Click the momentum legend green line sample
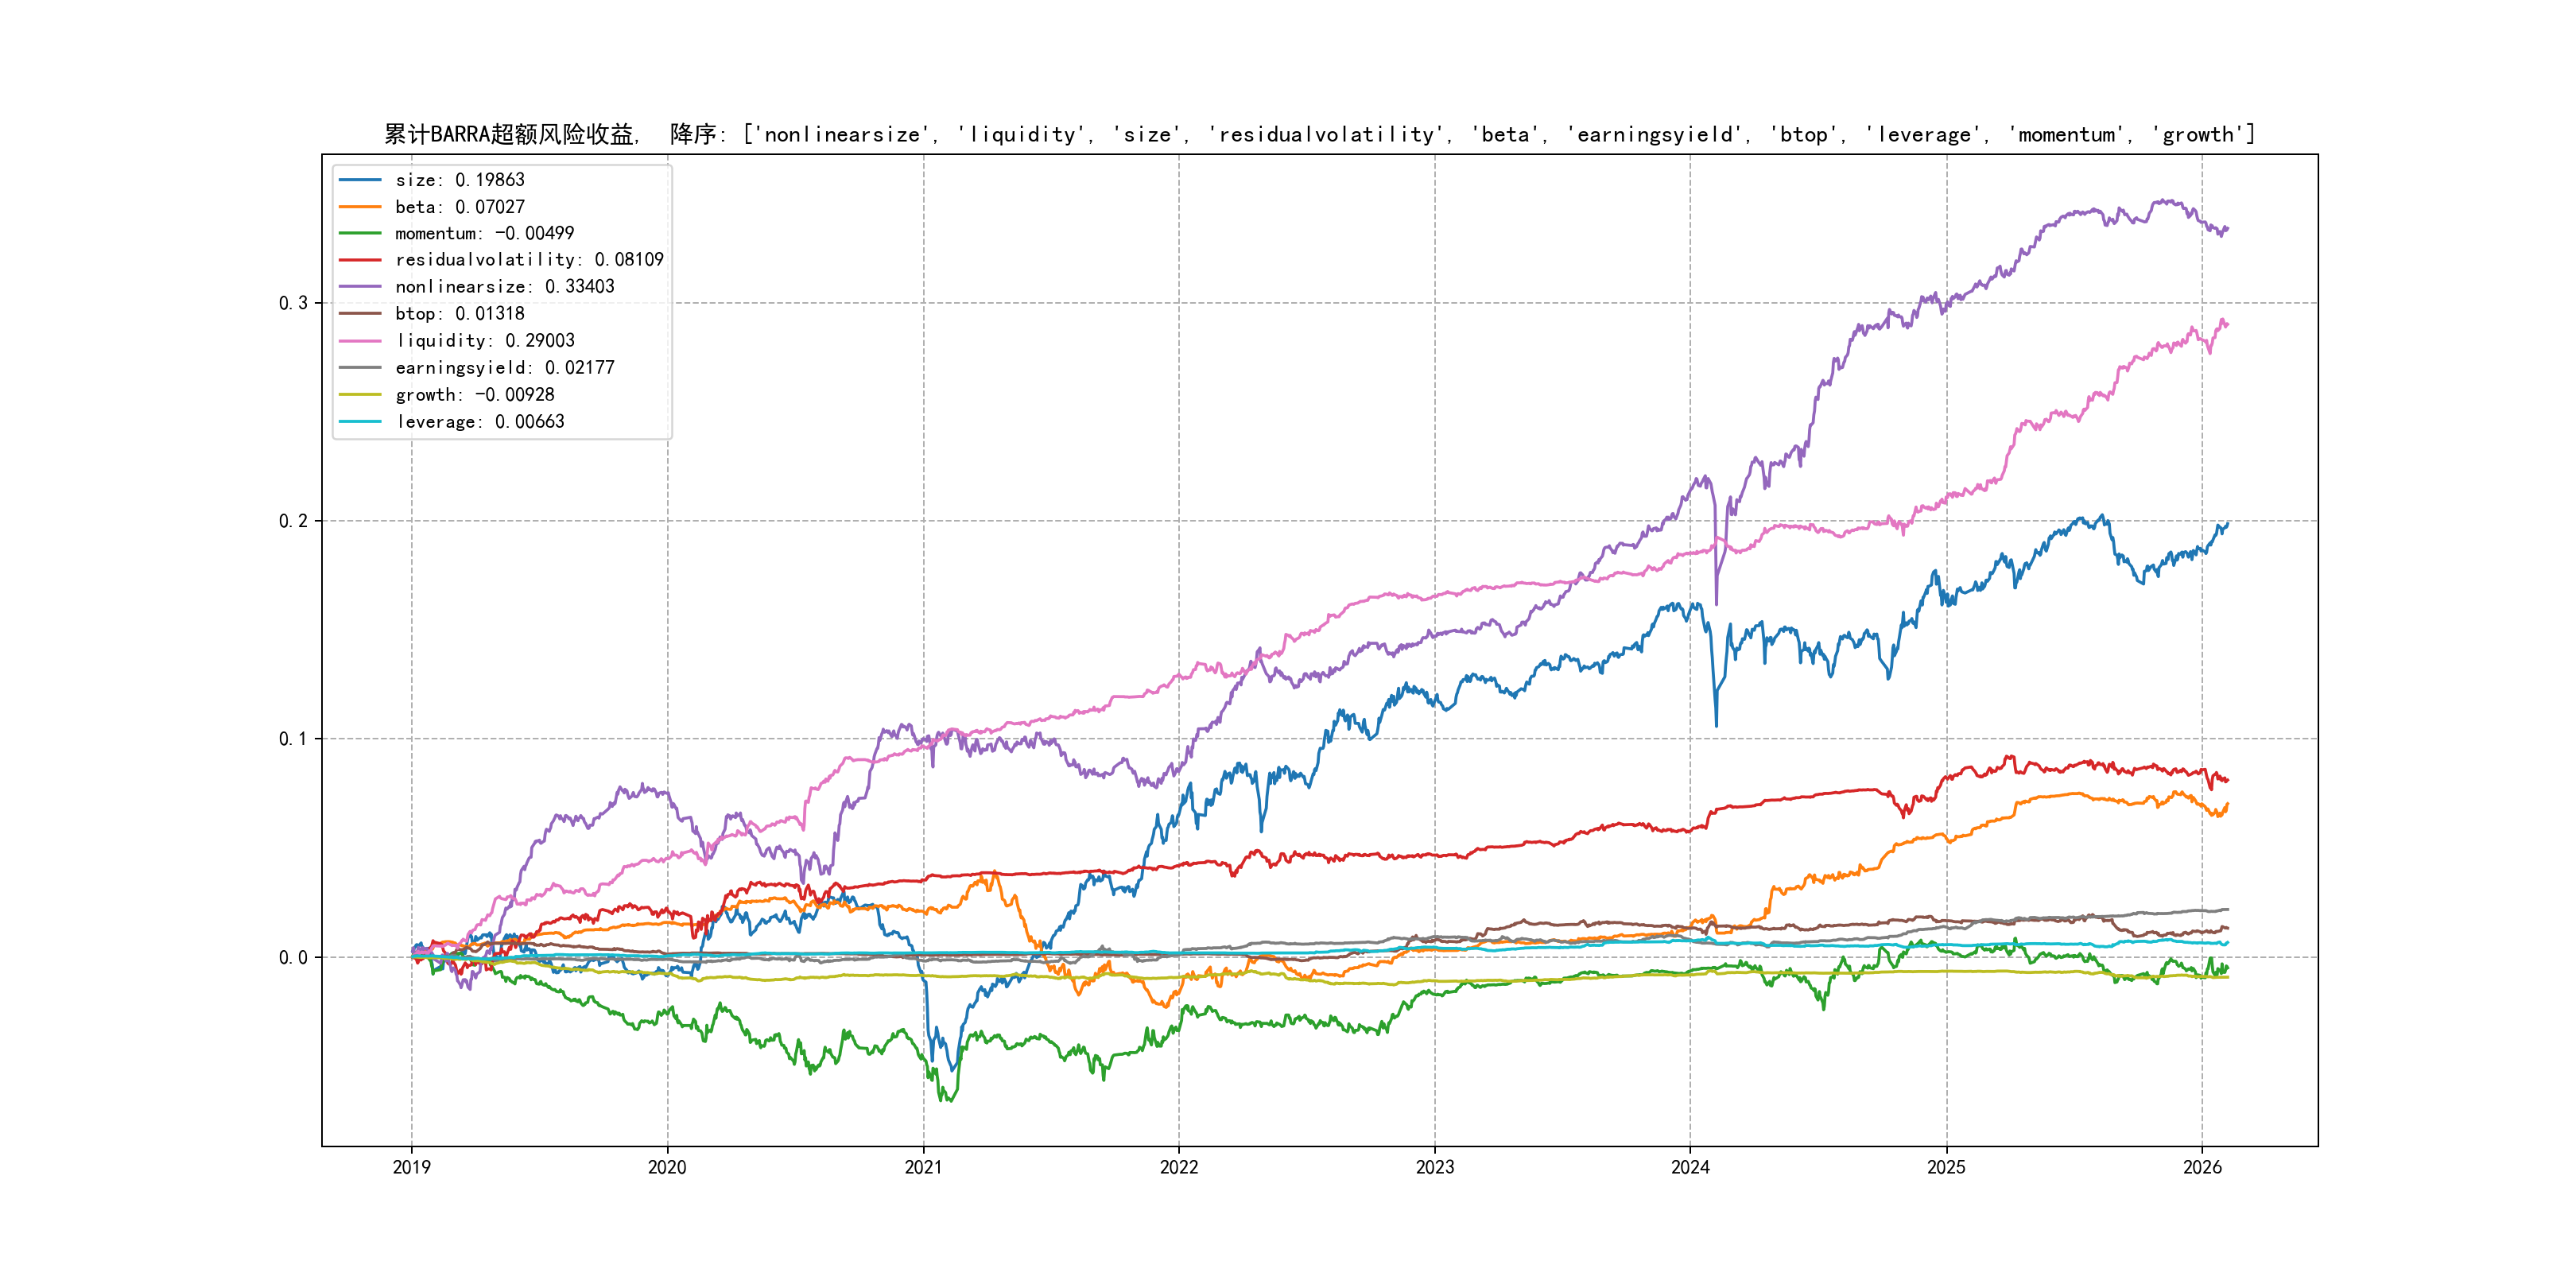The width and height of the screenshot is (2576, 1288). click(x=360, y=233)
